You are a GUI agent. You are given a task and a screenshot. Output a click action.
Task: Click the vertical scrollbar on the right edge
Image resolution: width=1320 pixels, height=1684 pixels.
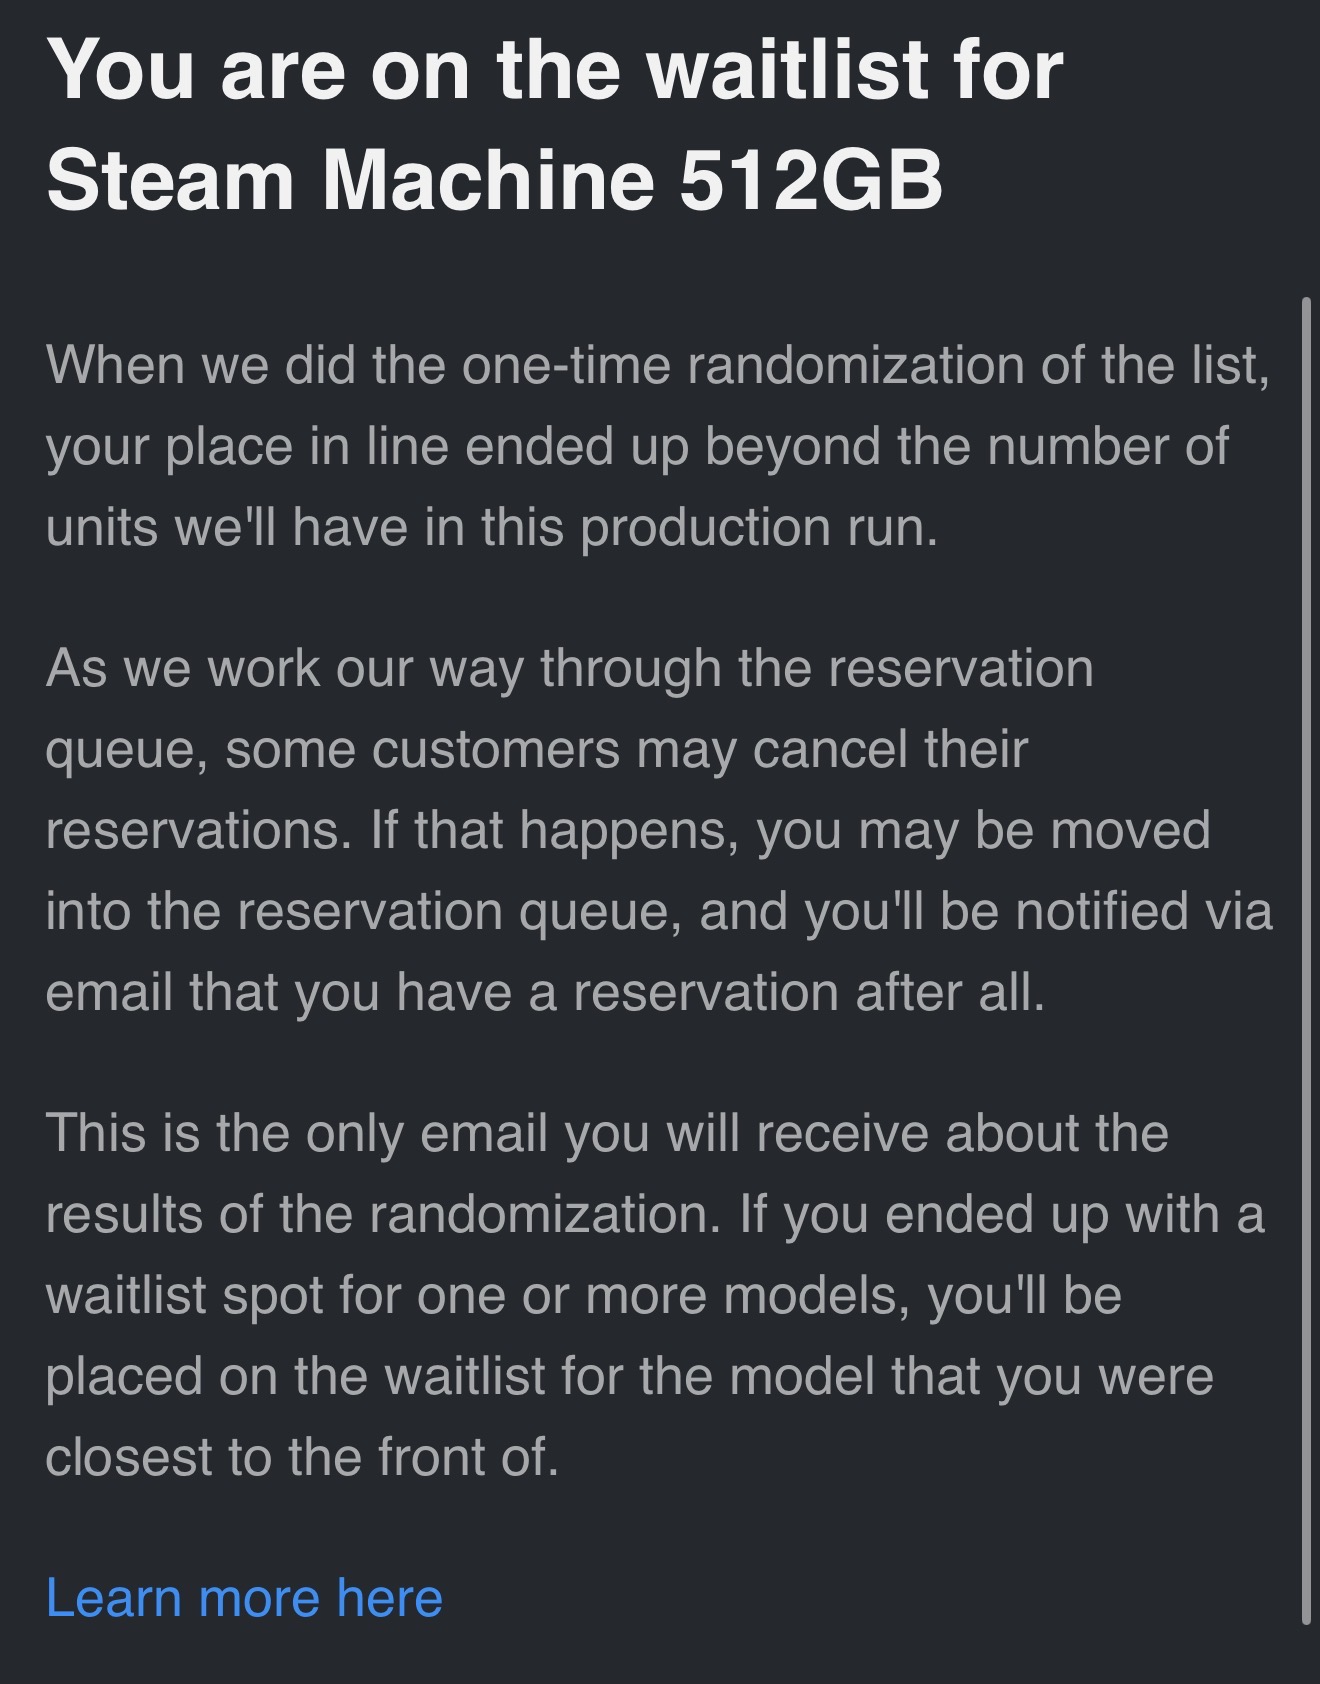[x=1306, y=960]
